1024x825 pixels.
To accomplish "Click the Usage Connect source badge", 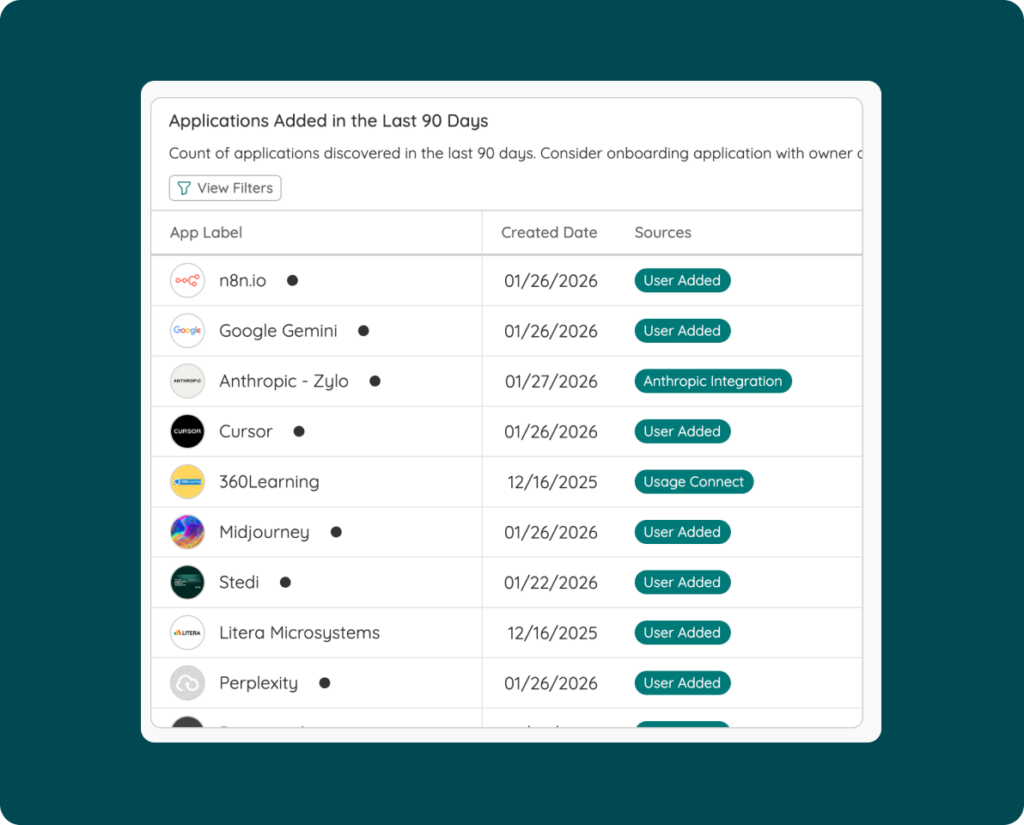I will pos(693,482).
